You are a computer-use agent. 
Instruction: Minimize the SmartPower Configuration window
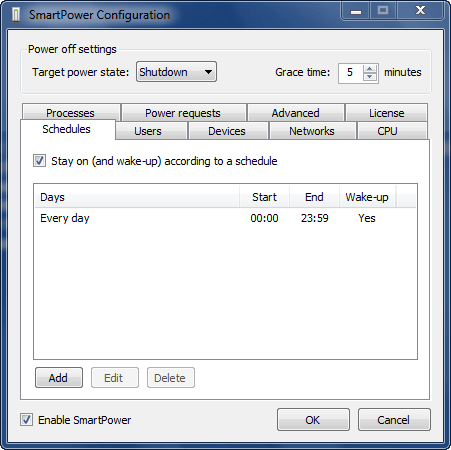[356, 11]
